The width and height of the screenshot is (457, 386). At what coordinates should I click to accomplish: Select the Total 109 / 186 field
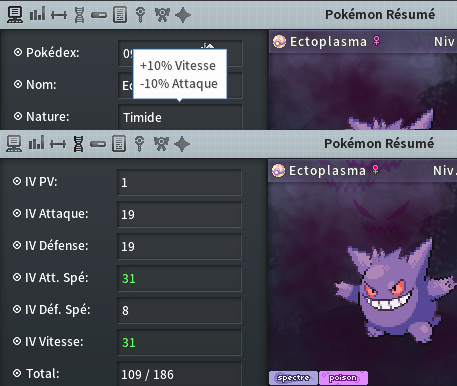pyautogui.click(x=179, y=374)
